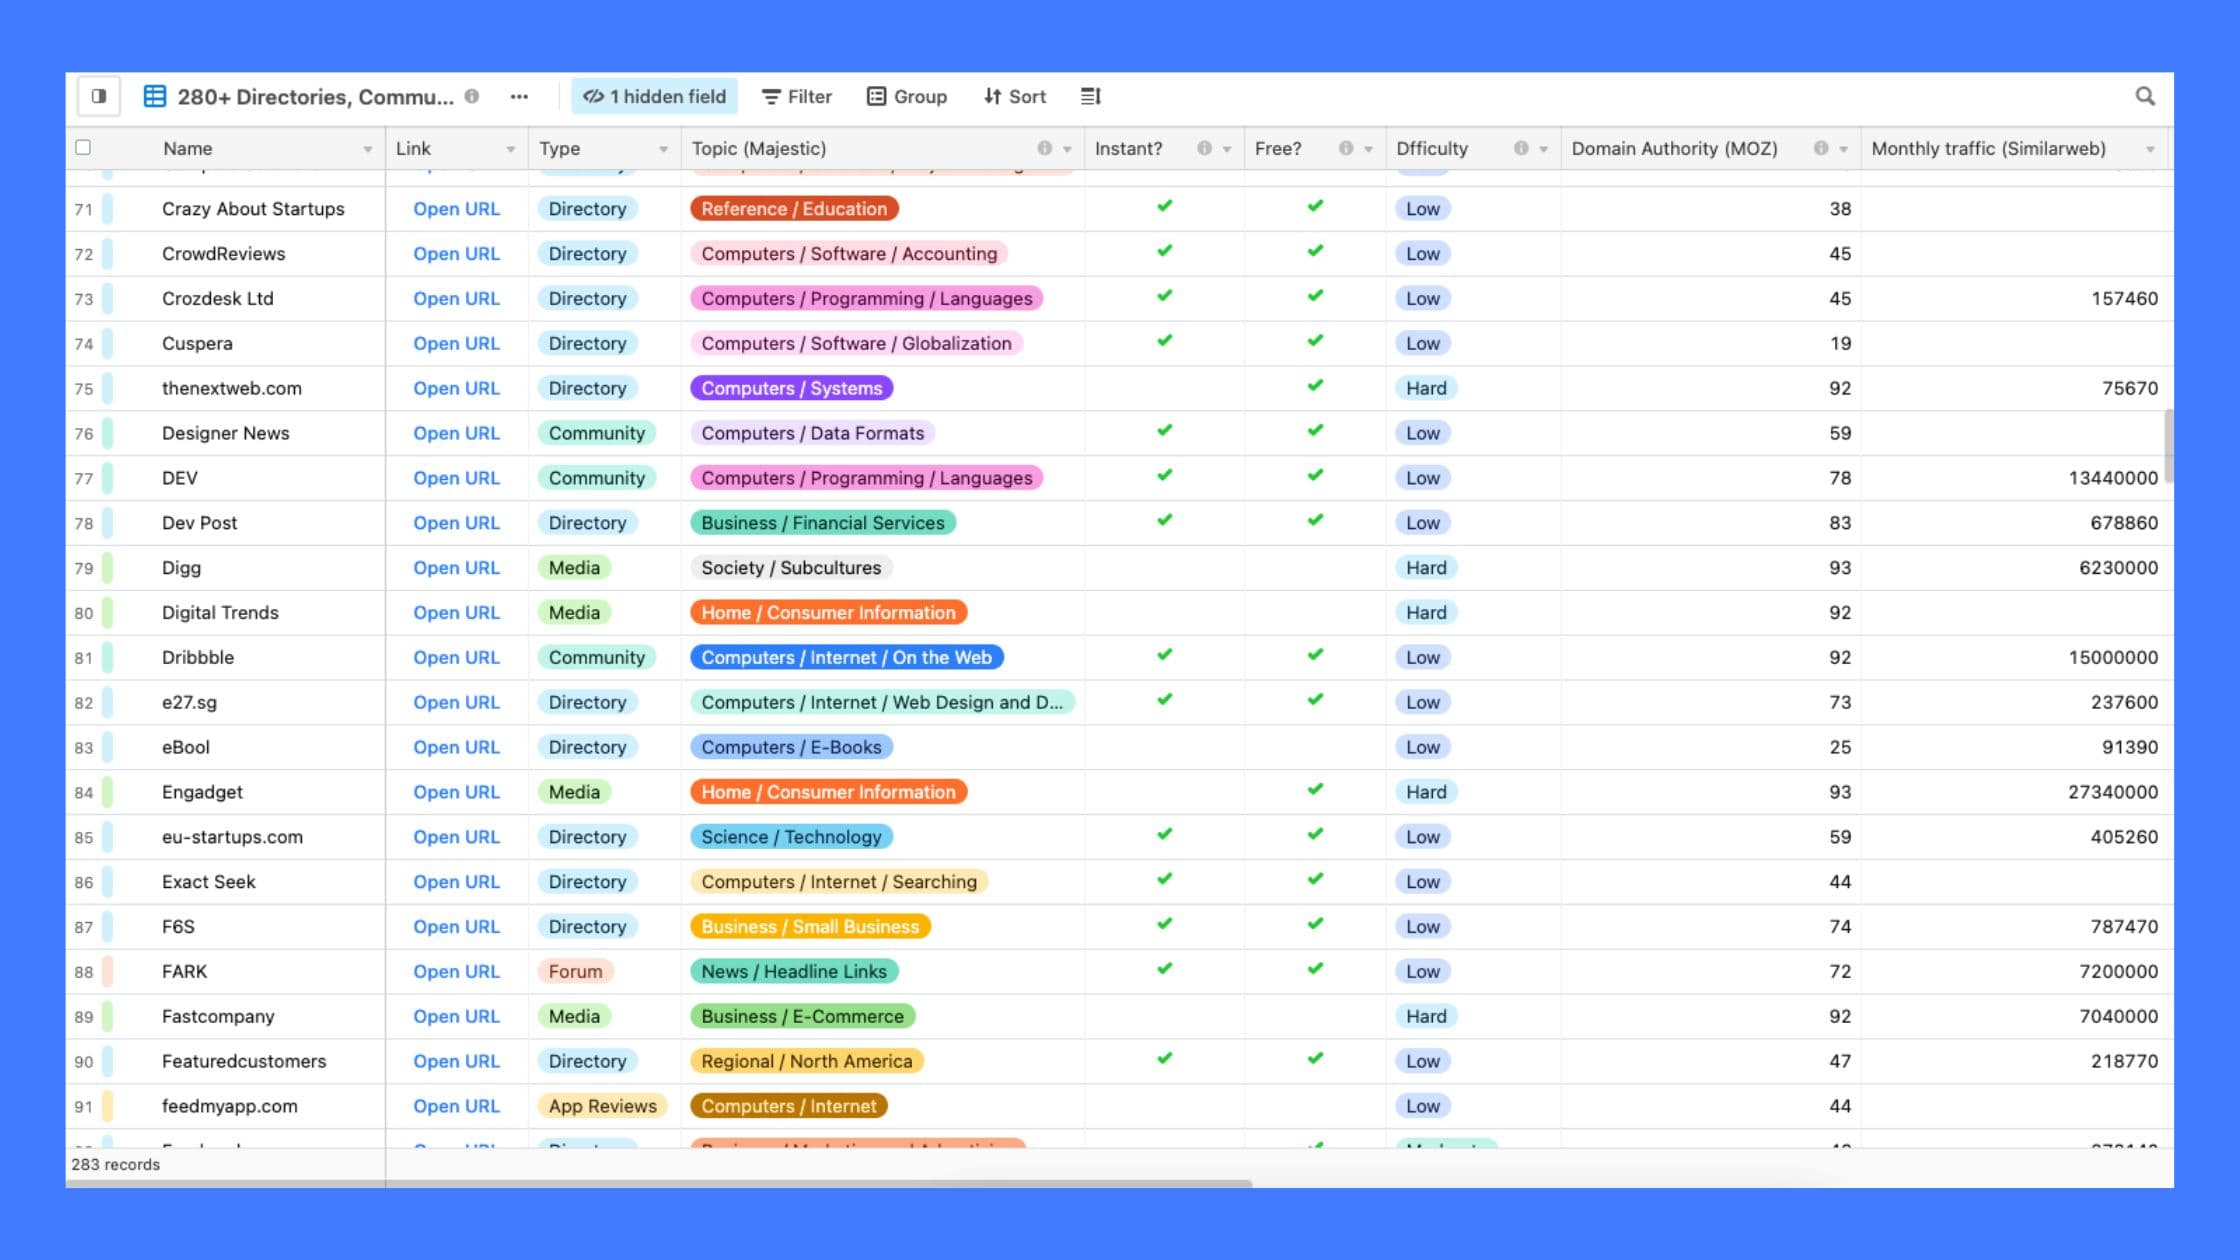Open URL for the FARK row
Image resolution: width=2240 pixels, height=1260 pixels.
click(x=456, y=971)
